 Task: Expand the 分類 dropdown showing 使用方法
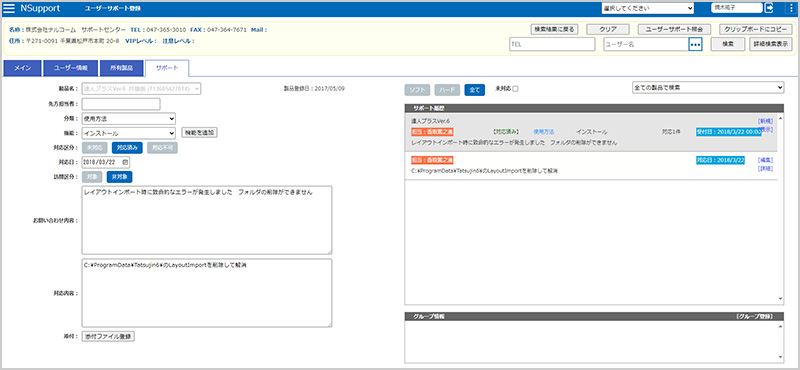click(129, 118)
